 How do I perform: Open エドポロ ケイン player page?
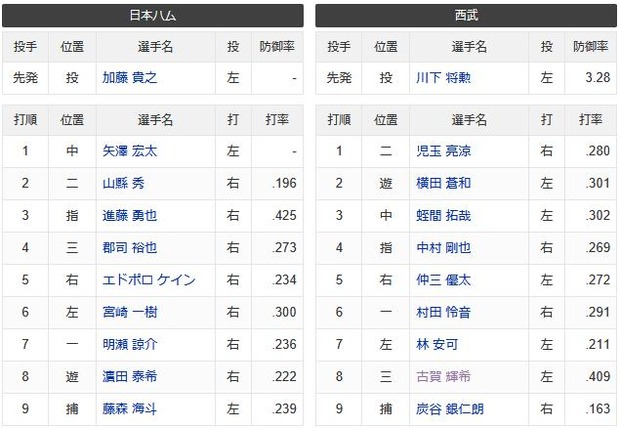click(149, 280)
